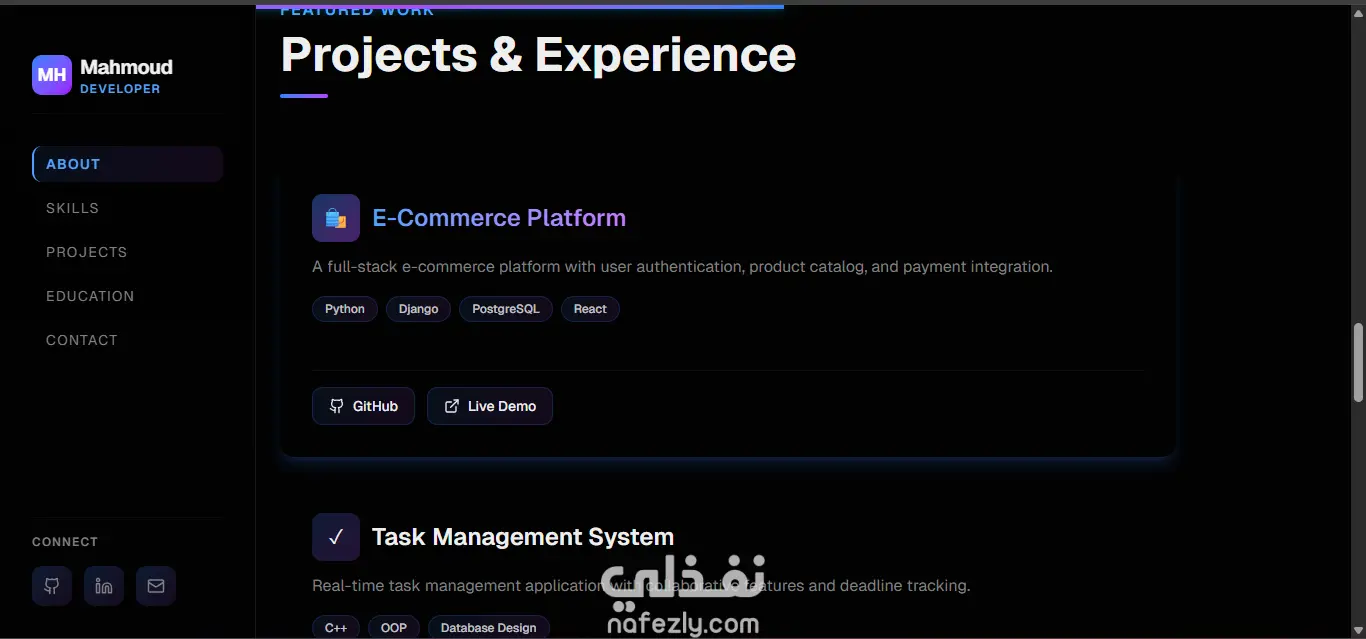Viewport: 1366px width, 639px height.
Task: Click the E-Commerce Platform title
Action: click(x=499, y=218)
